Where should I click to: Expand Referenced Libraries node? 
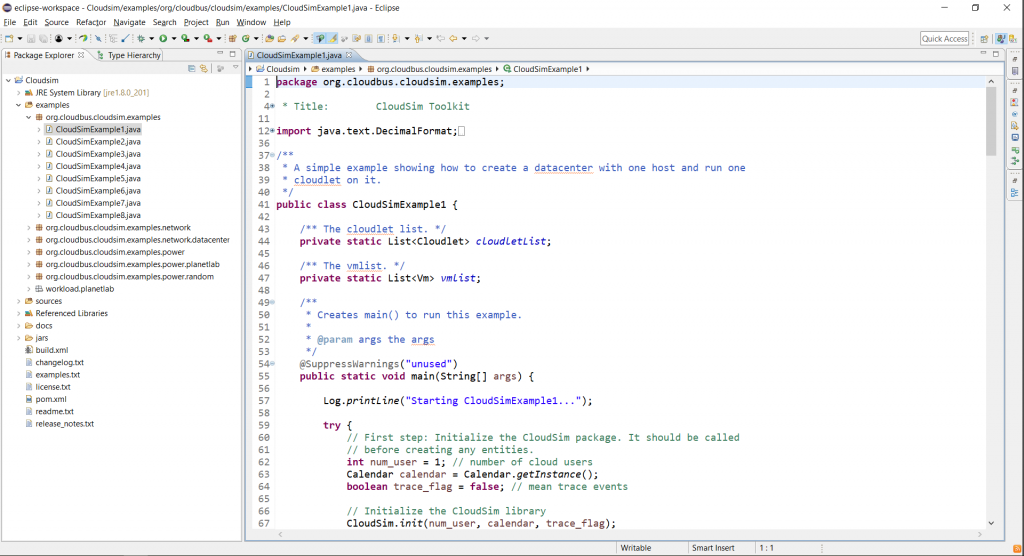pos(18,314)
